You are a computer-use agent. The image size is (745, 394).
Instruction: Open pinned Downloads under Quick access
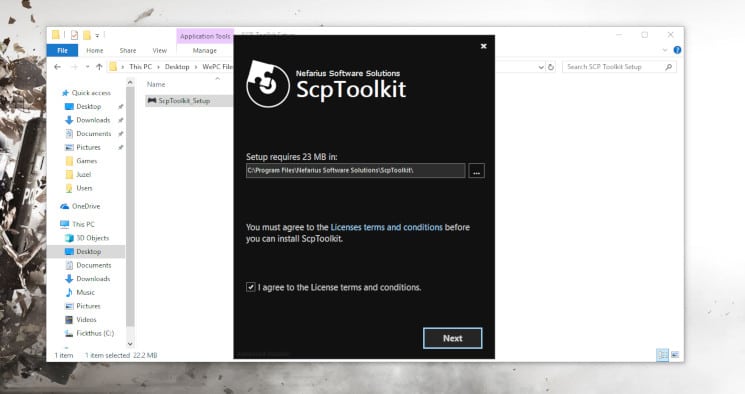coord(93,120)
